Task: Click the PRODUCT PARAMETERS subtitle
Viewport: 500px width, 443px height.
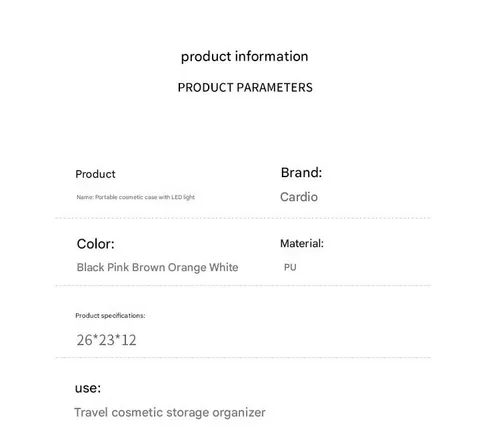Action: (x=245, y=88)
